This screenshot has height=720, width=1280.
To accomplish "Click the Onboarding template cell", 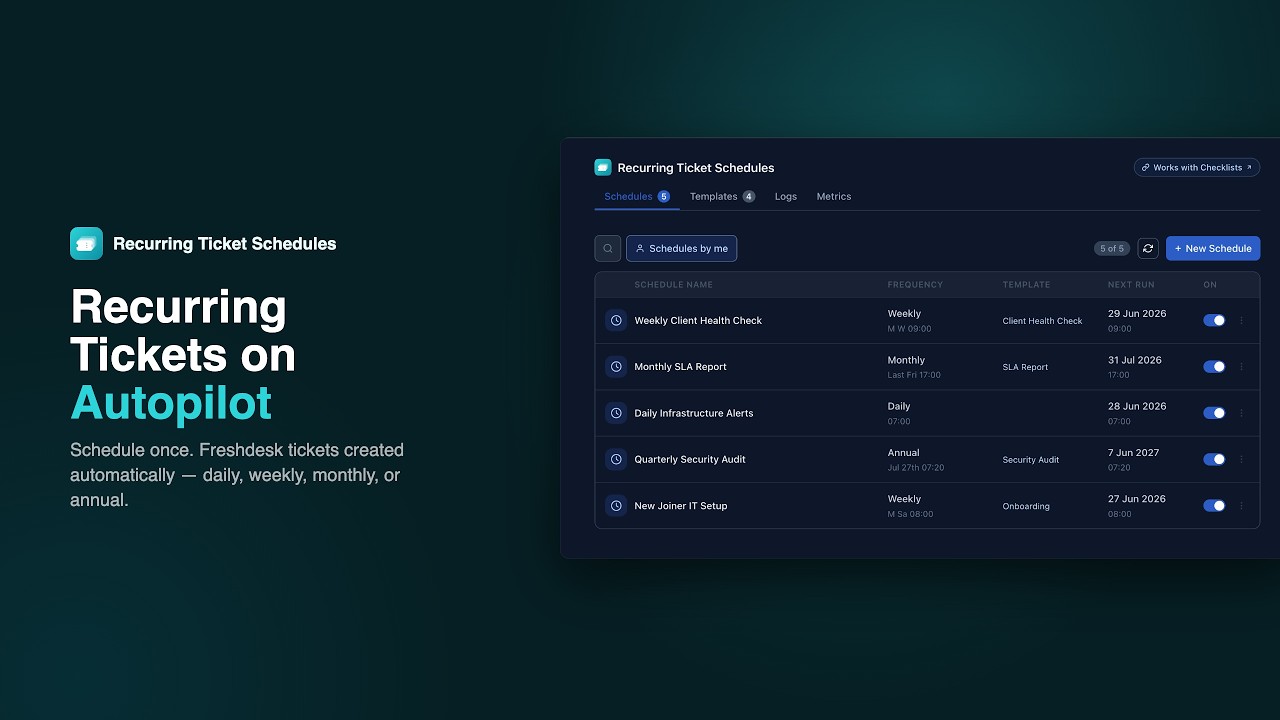I will (1026, 506).
